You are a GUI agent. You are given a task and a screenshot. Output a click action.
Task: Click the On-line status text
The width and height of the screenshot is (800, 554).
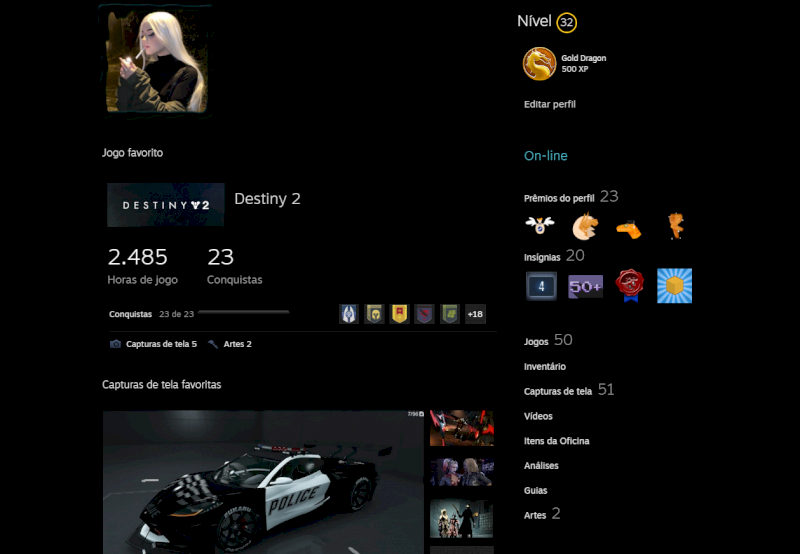(x=545, y=156)
